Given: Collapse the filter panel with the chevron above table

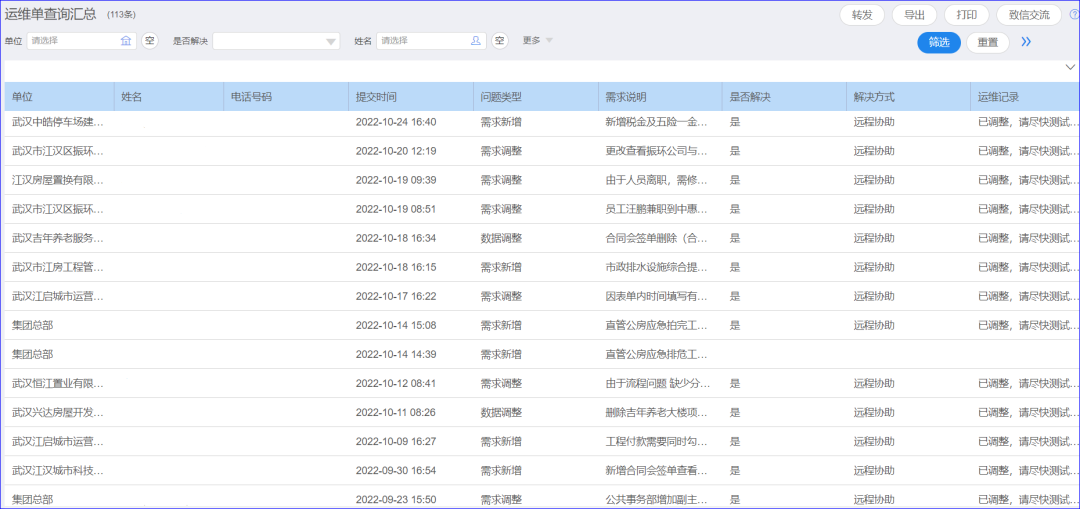Looking at the screenshot, I should (1070, 67).
